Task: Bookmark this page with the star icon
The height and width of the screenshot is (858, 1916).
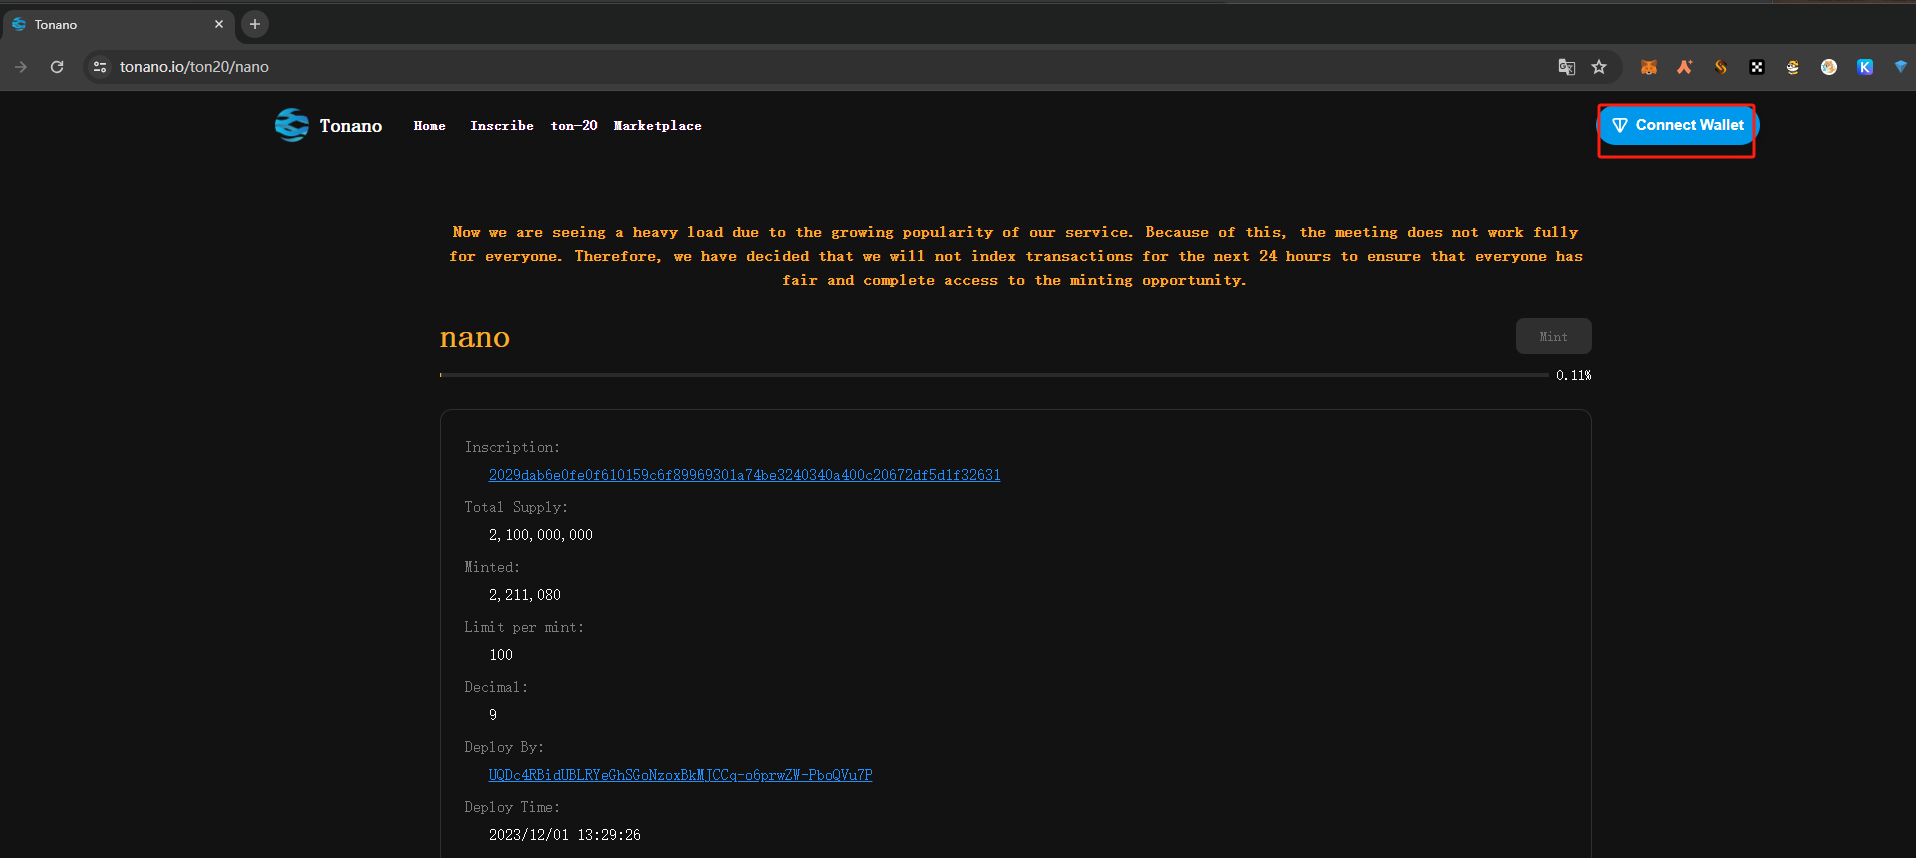Action: tap(1599, 67)
